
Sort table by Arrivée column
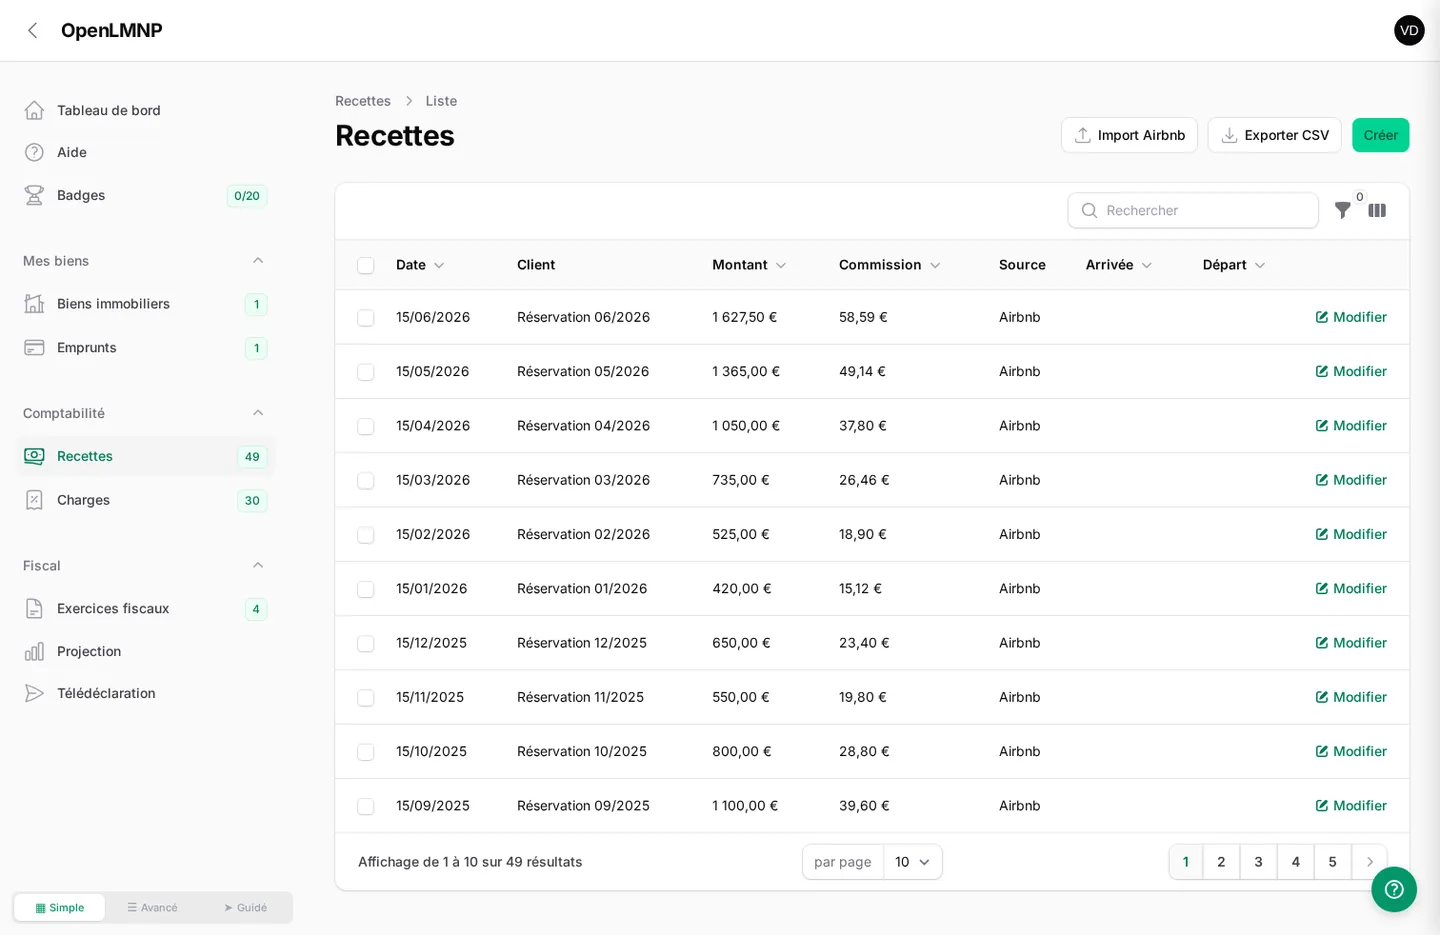coord(1119,265)
